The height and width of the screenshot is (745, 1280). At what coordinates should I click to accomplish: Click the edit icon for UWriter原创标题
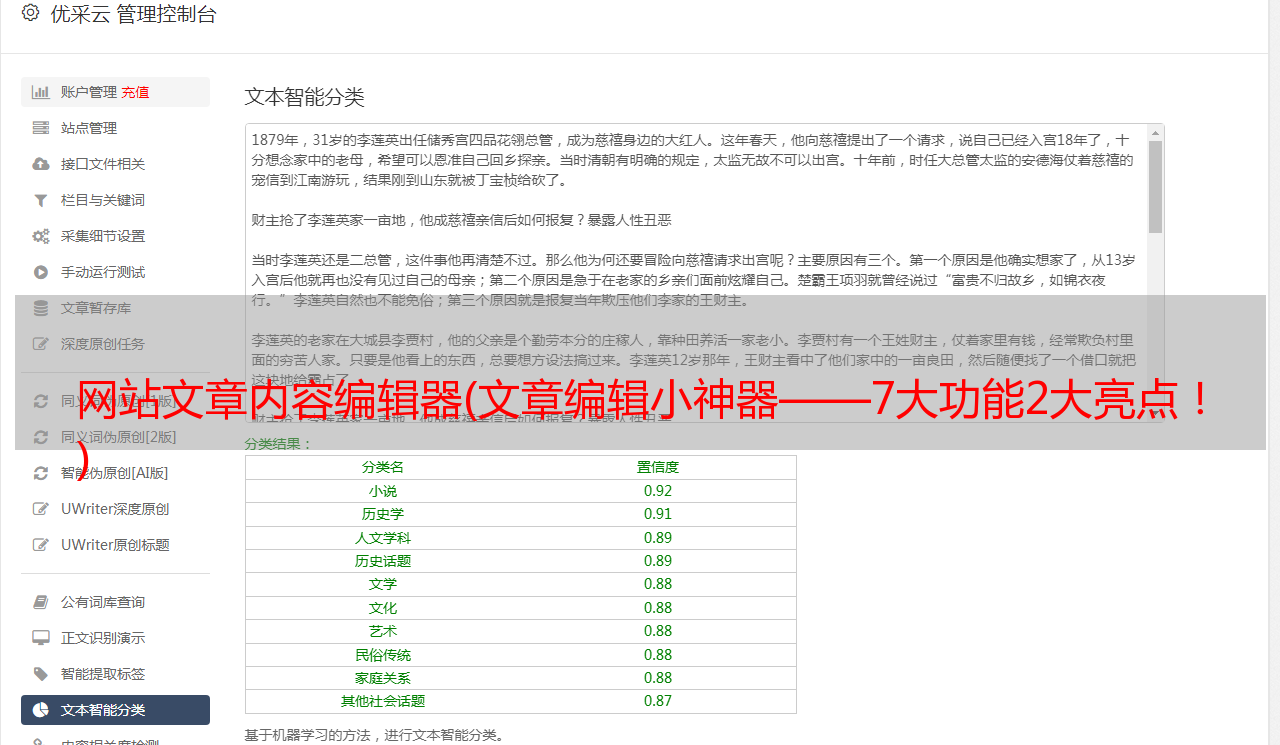tap(41, 545)
